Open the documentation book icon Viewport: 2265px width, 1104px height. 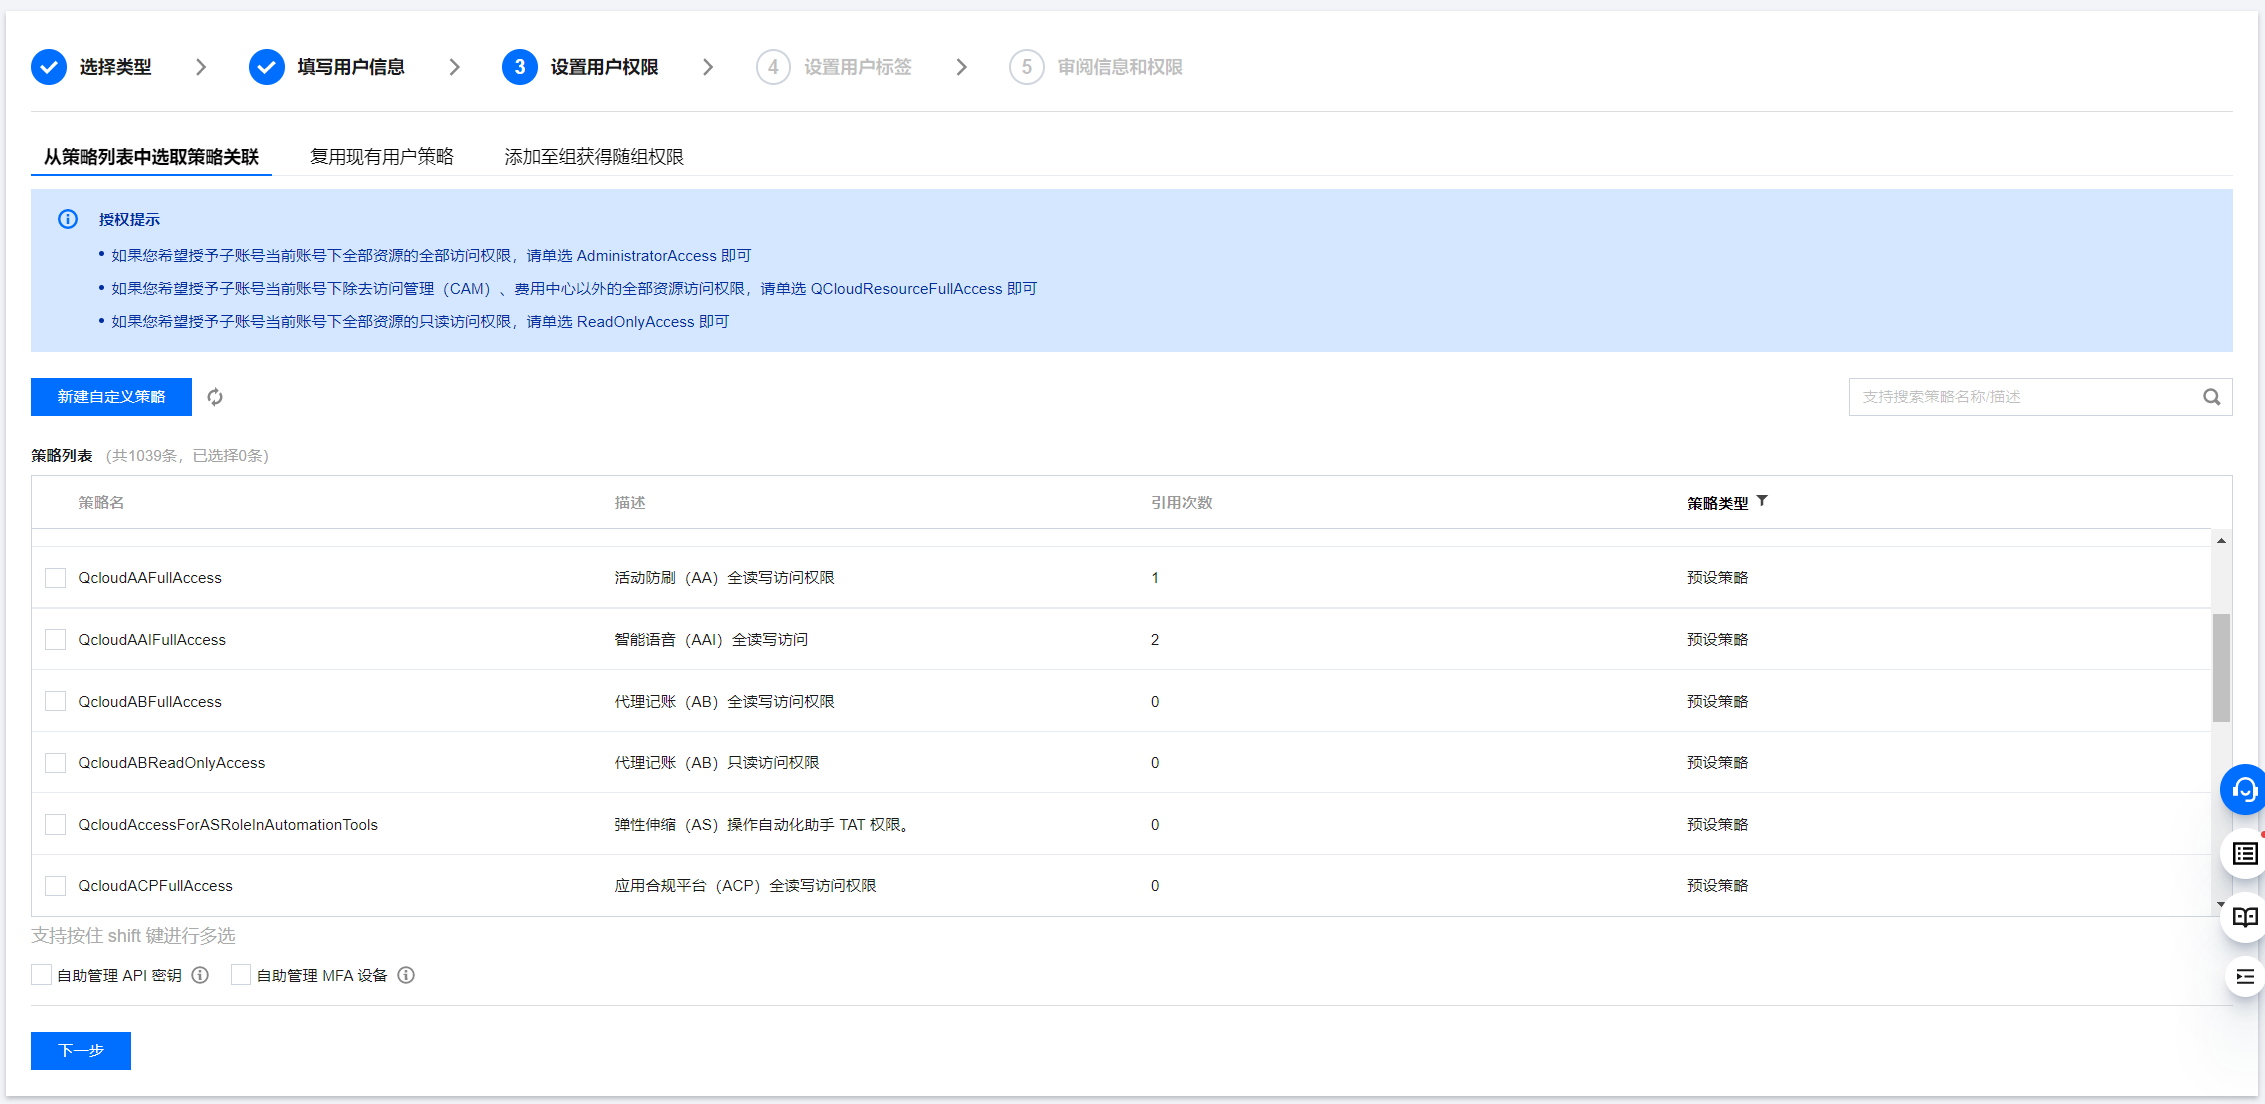2245,916
